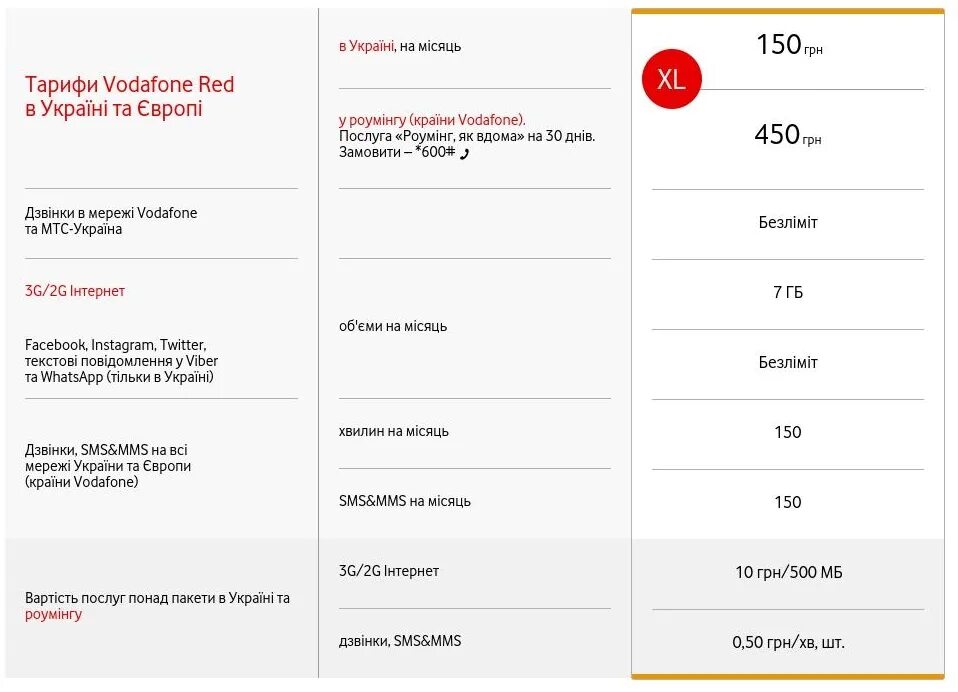958x692 pixels.
Task: Click 'SMS&MMS на місяць' label
Action: point(404,501)
